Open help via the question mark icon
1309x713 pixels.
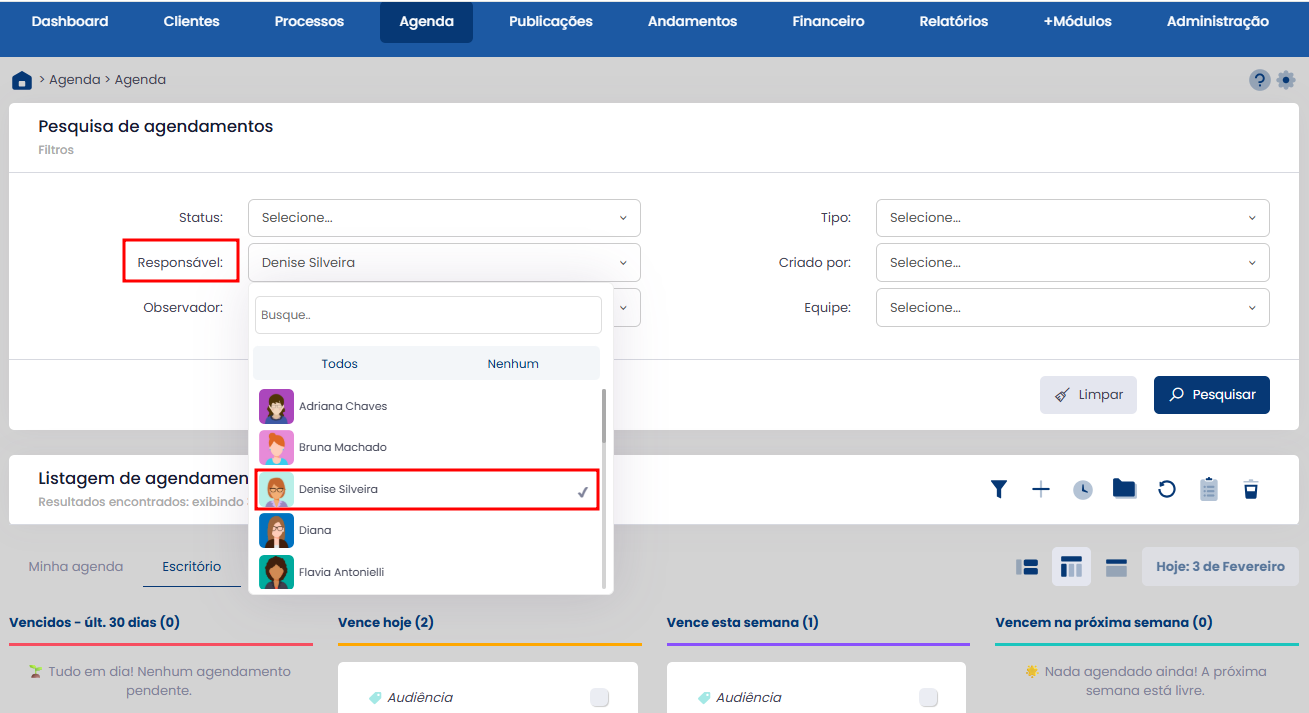pos(1259,80)
